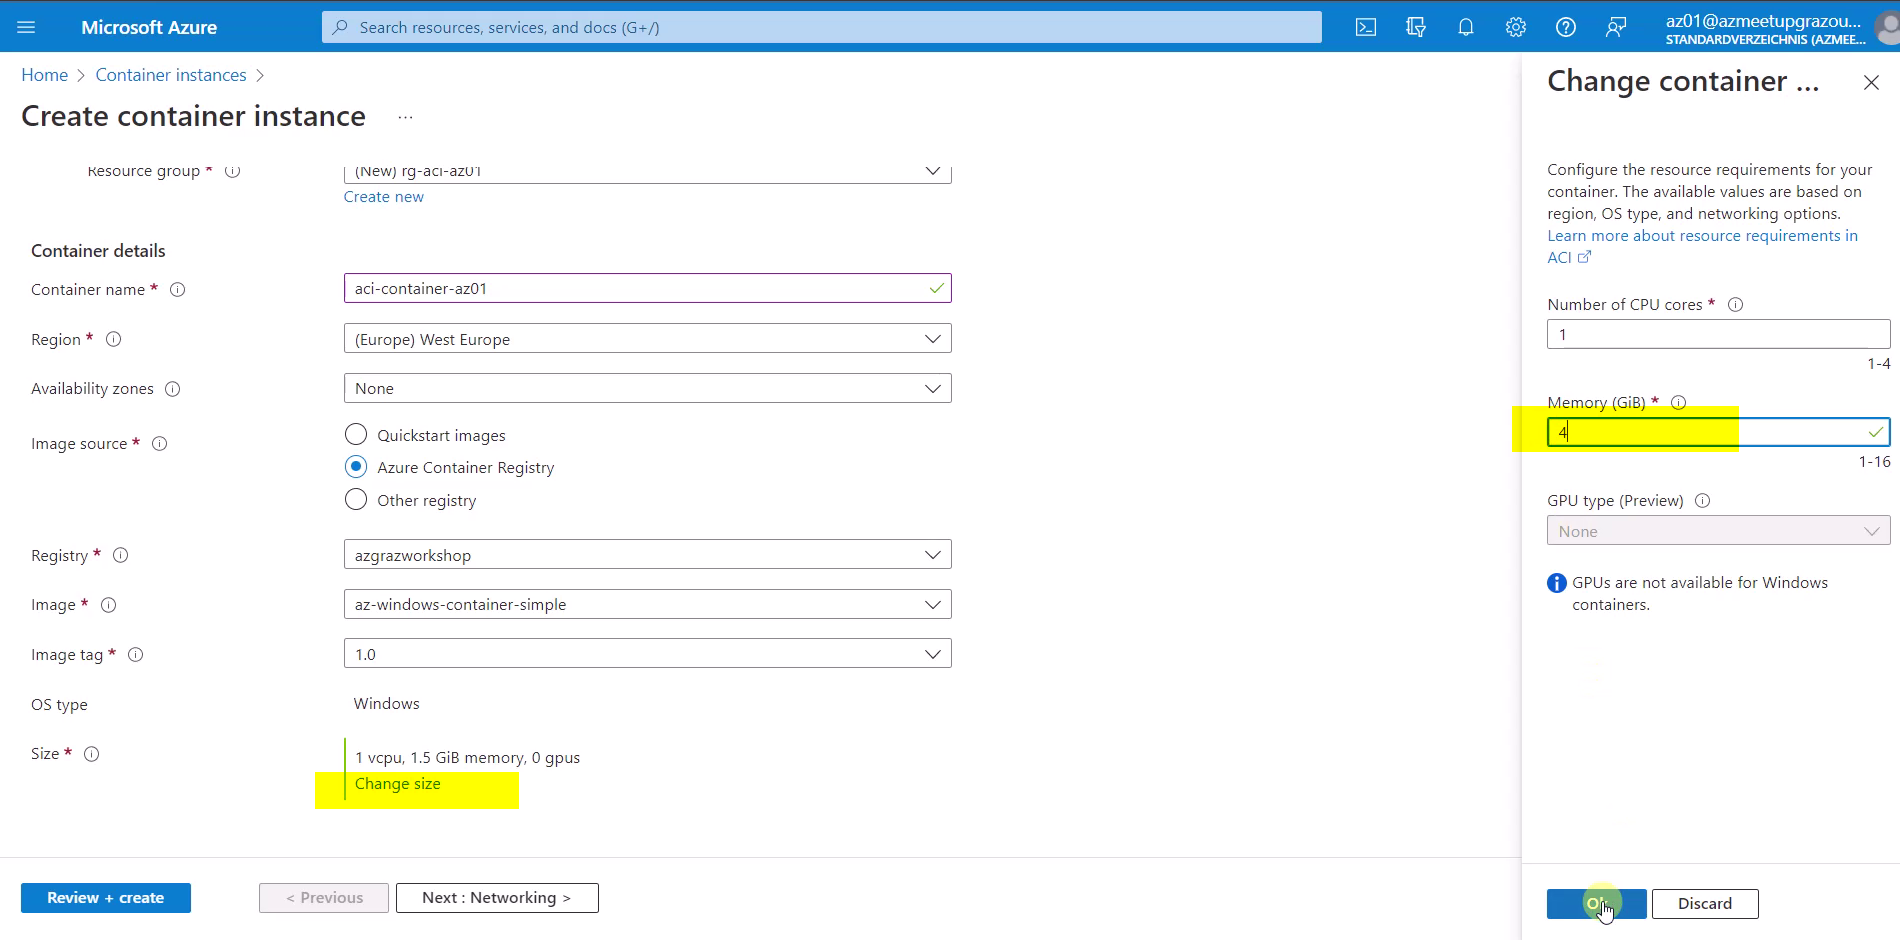Viewport: 1900px width, 940px height.
Task: Show info tooltip for Container name
Action: coord(177,289)
